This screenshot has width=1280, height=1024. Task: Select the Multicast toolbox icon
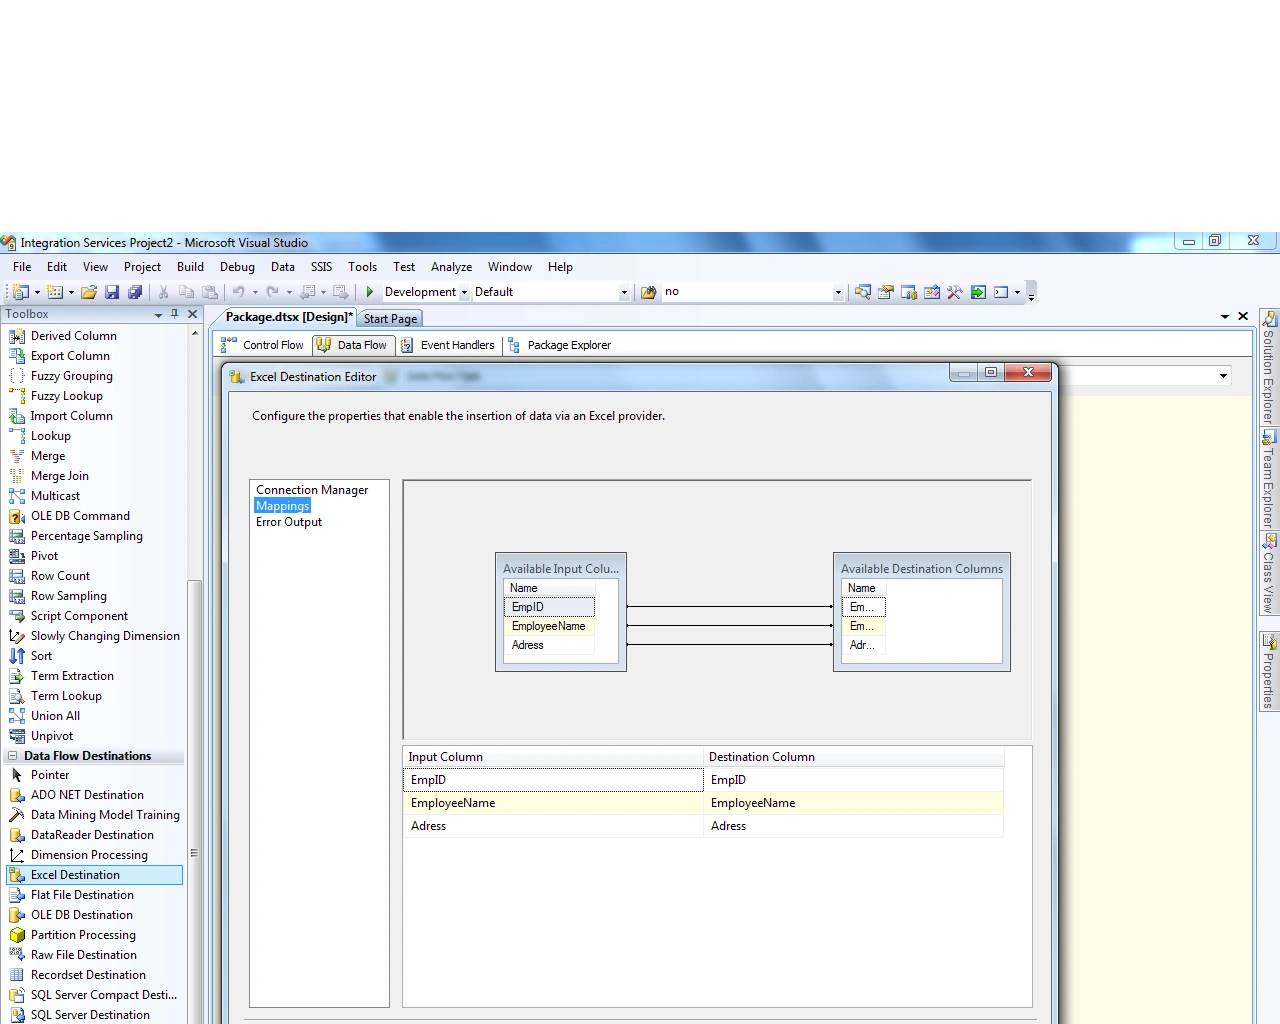point(17,496)
